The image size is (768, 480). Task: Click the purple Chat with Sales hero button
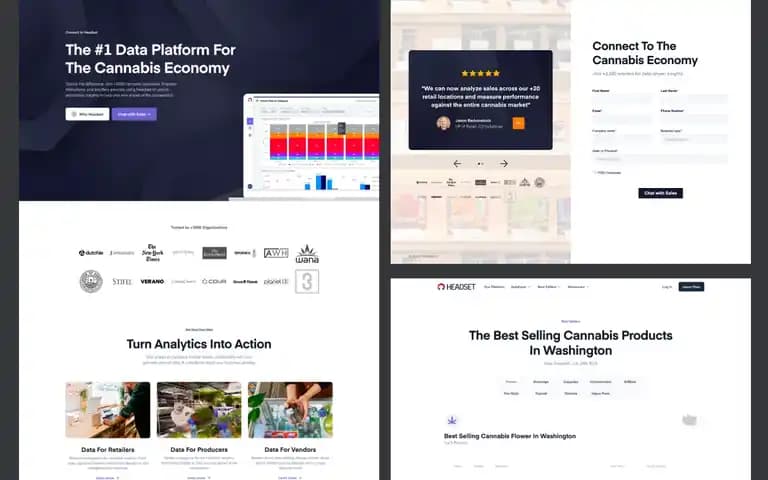134,114
